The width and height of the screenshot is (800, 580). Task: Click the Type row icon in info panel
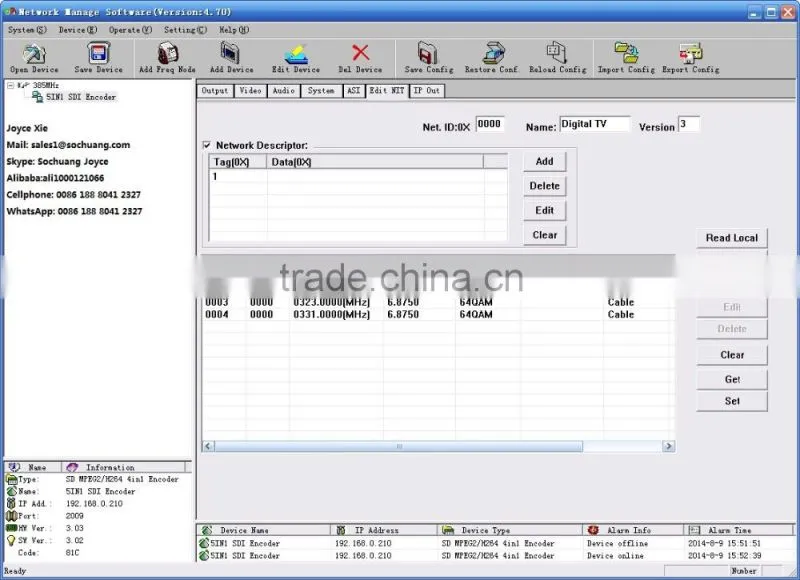coord(11,479)
